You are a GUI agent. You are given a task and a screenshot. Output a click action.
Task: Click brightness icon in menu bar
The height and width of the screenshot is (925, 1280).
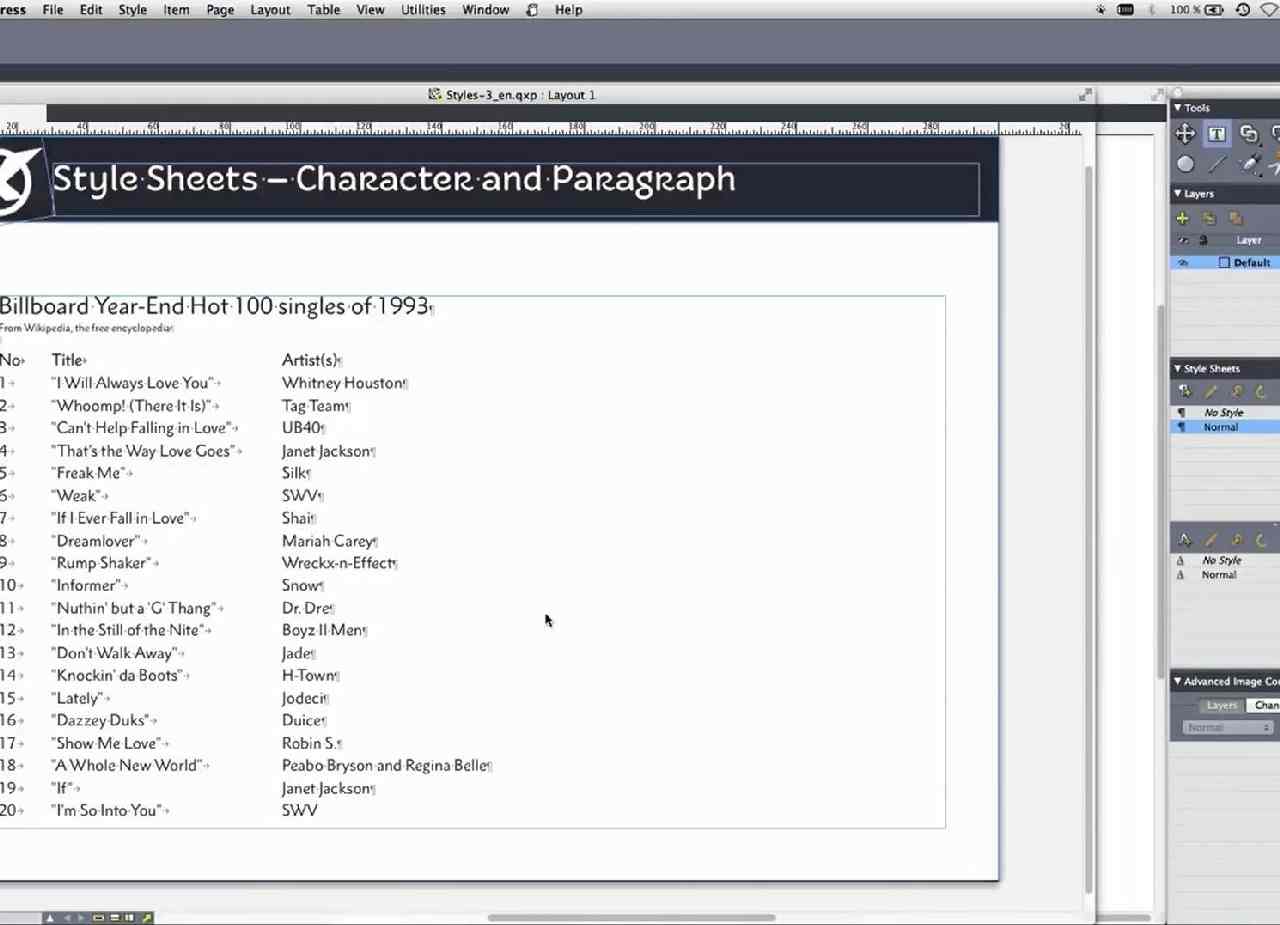click(x=1101, y=10)
